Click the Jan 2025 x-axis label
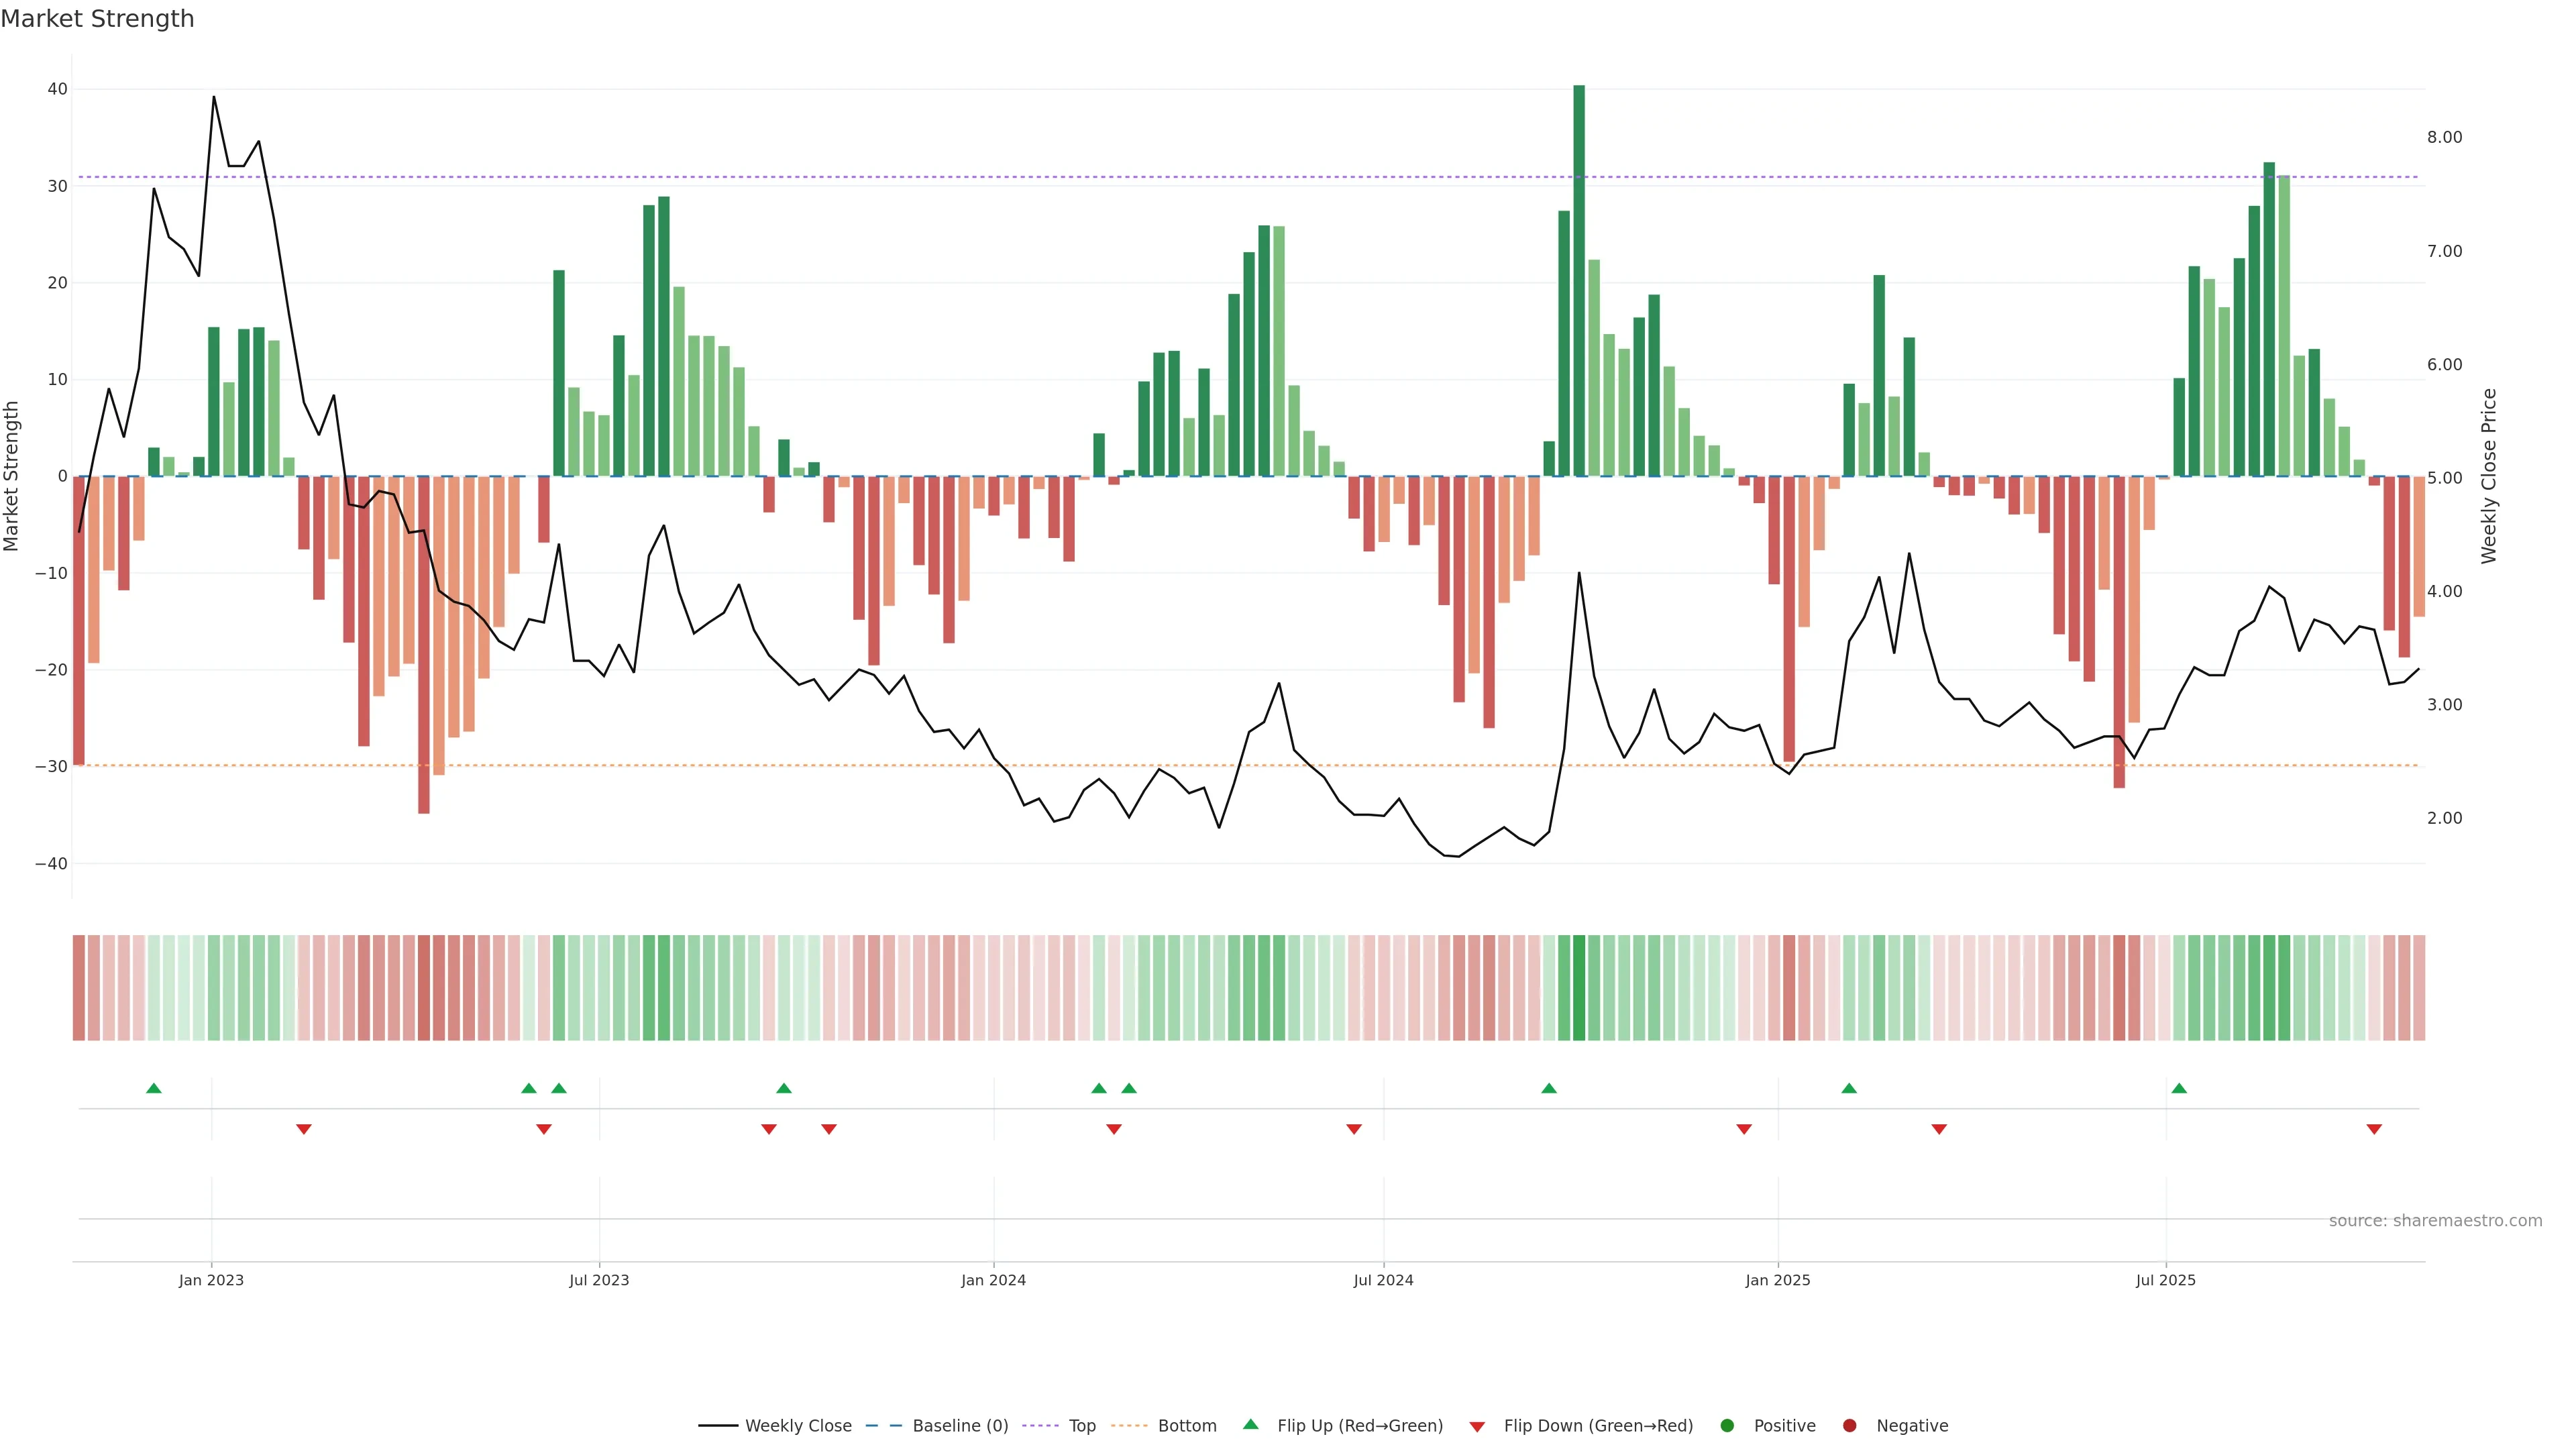 [1778, 1280]
